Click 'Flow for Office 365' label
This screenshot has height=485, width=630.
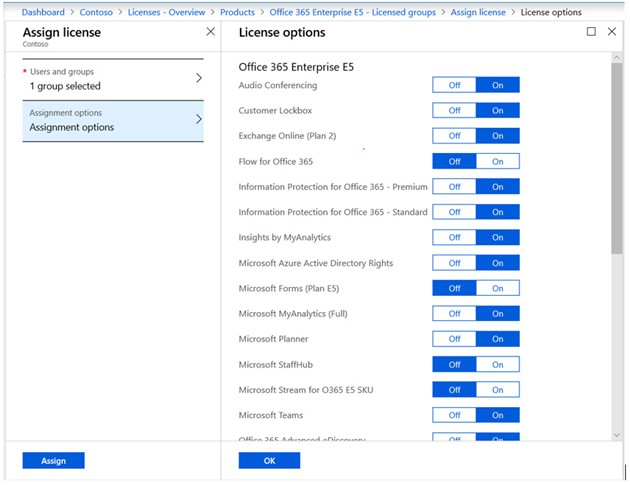276,162
